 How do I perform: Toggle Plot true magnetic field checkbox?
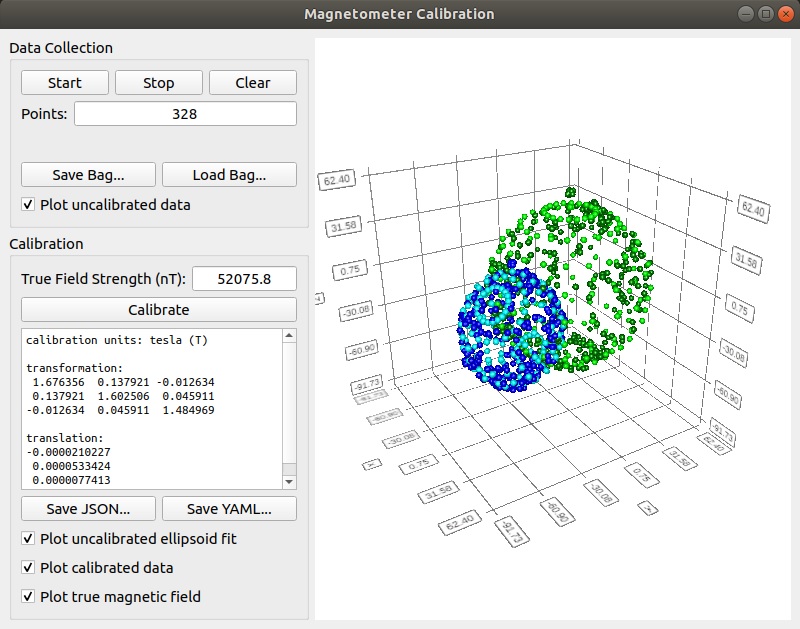pos(28,596)
